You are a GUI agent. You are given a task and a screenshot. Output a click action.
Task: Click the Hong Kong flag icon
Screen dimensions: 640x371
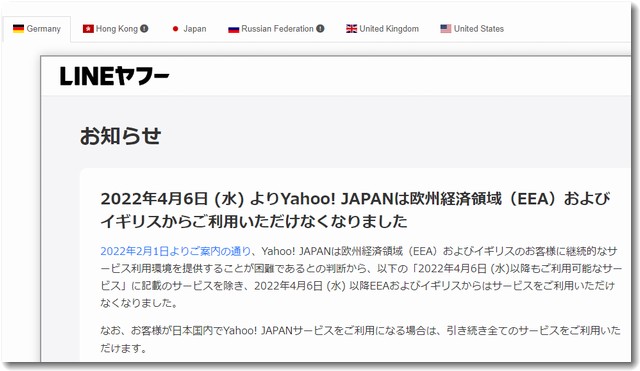tap(88, 29)
